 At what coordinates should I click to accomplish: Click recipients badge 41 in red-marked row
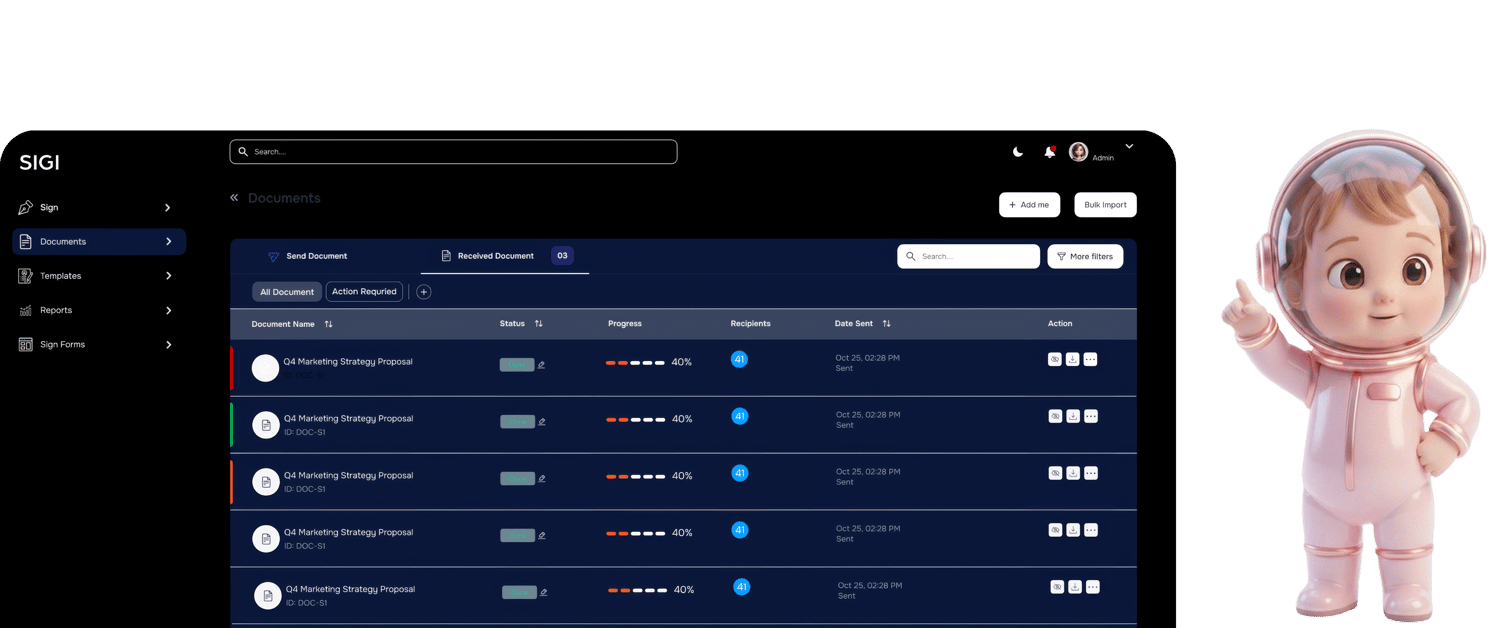739,359
